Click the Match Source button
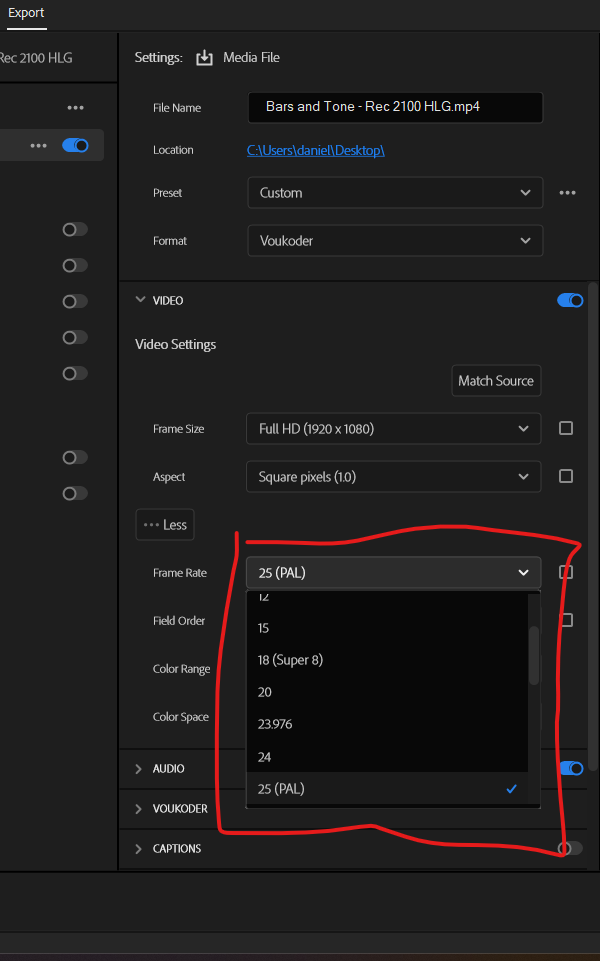This screenshot has width=600, height=961. (x=496, y=381)
